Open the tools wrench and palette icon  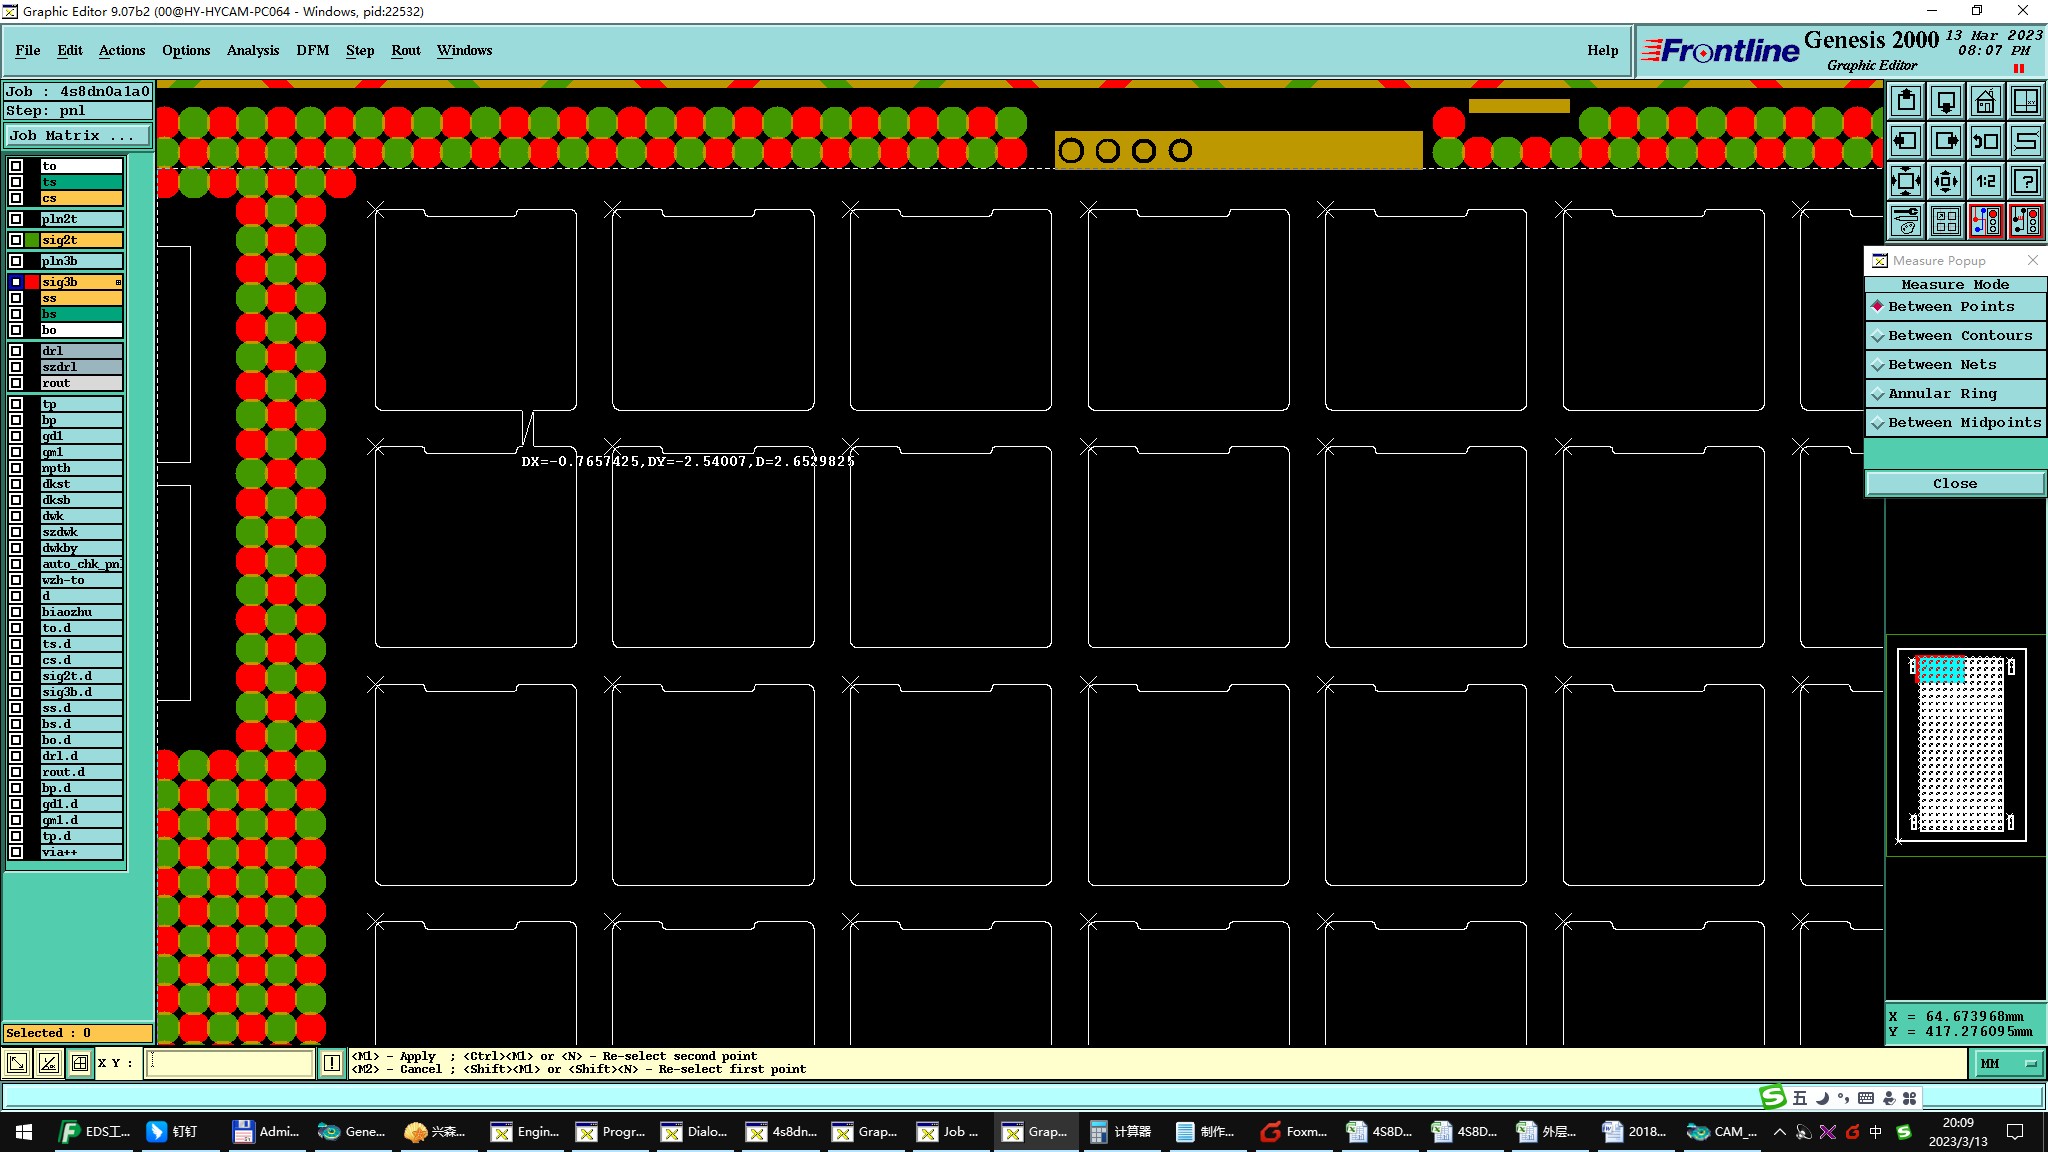pyautogui.click(x=1906, y=221)
